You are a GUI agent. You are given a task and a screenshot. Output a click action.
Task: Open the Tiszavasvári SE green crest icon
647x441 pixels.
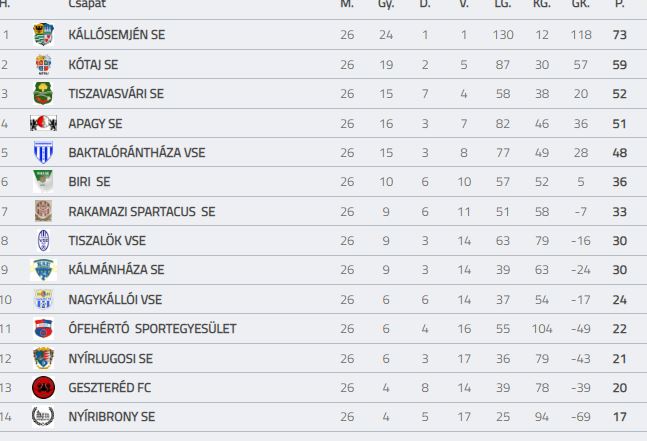(43, 94)
